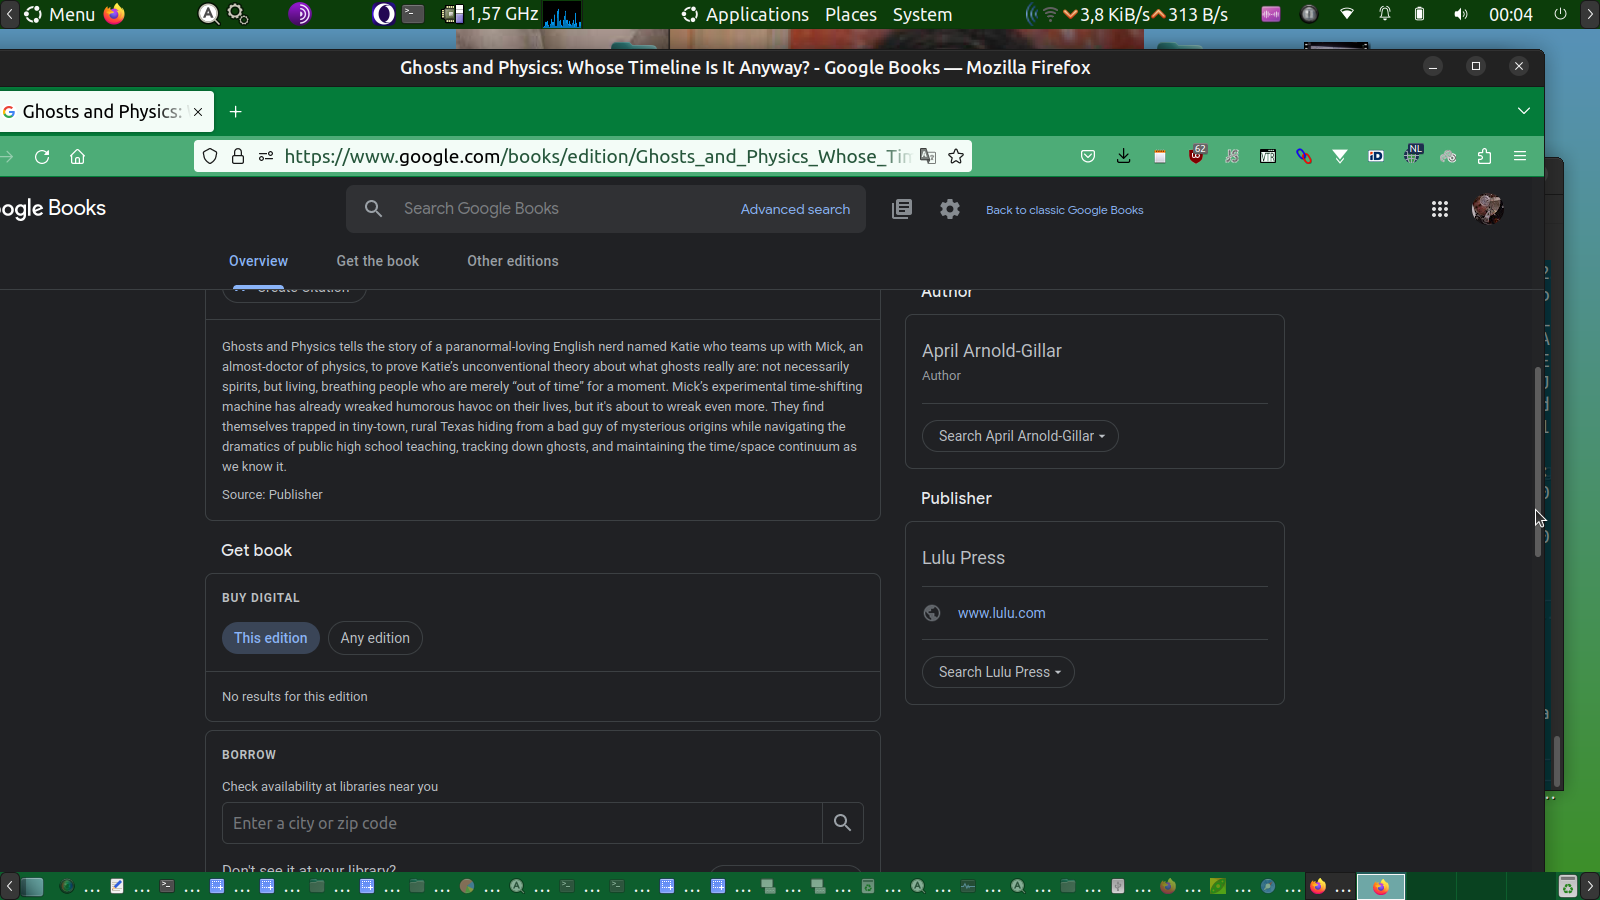Switch to Other editions tab

(x=513, y=261)
